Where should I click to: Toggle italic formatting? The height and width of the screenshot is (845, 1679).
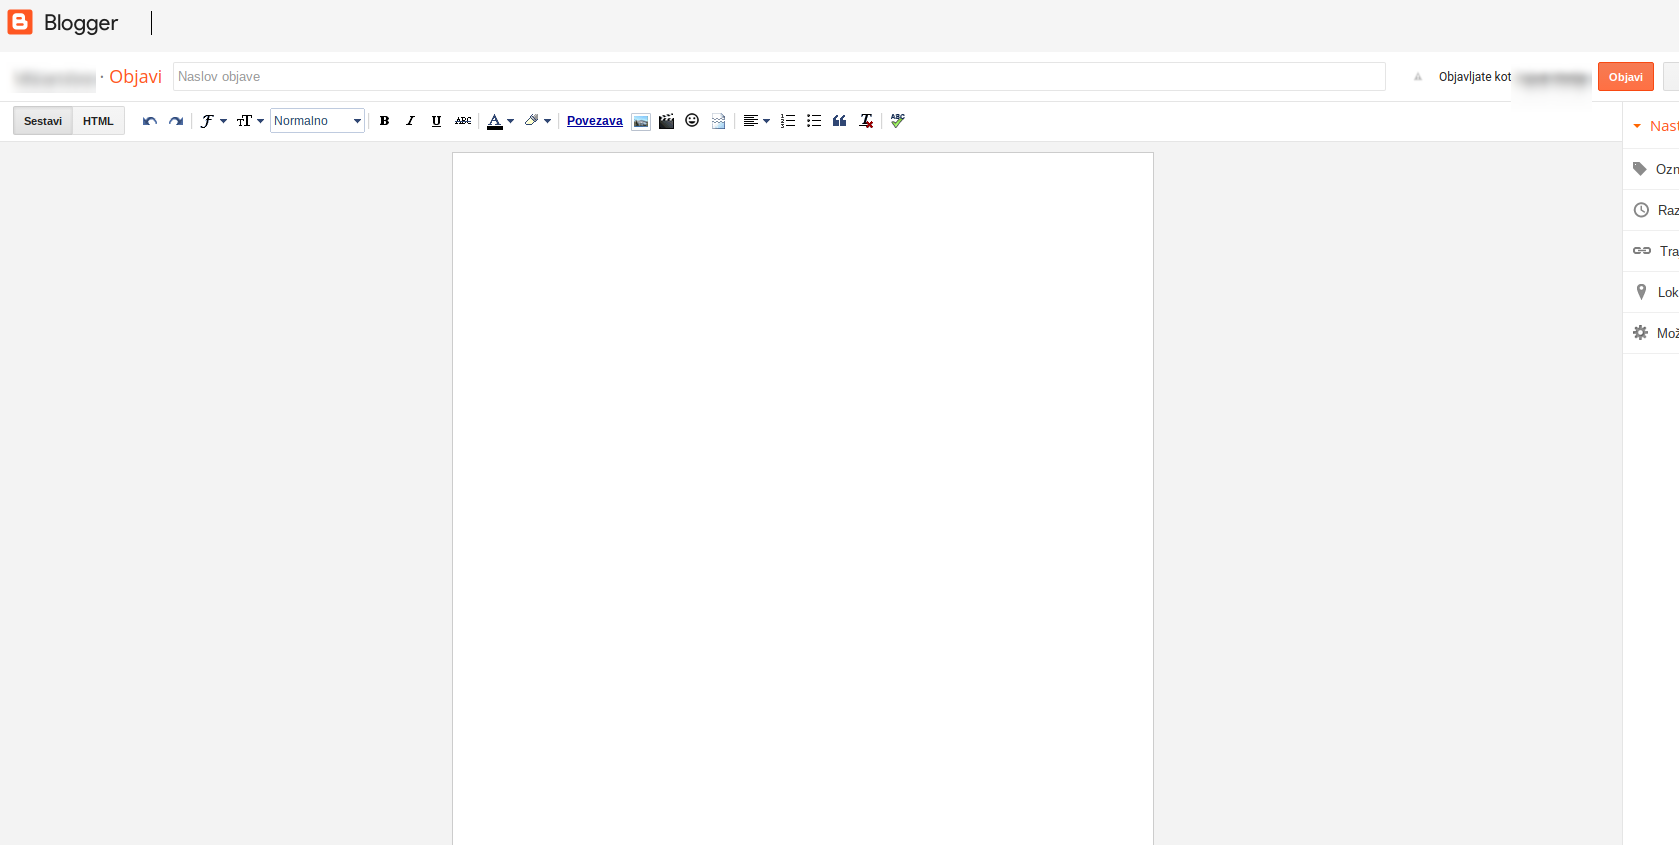[410, 121]
